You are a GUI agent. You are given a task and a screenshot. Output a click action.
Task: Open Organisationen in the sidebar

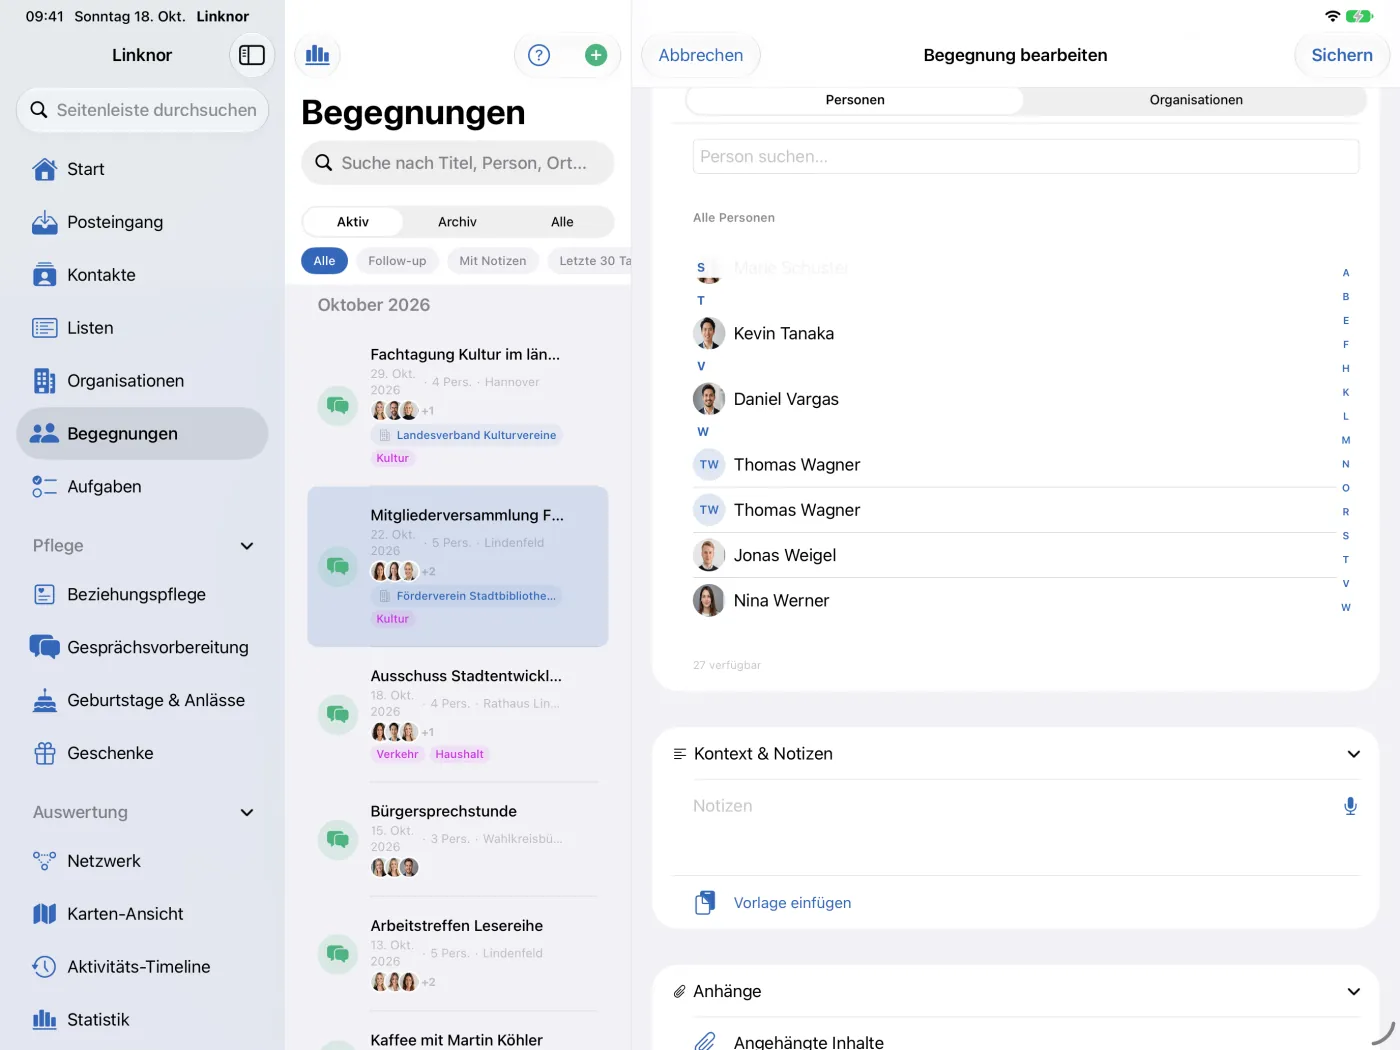click(142, 381)
